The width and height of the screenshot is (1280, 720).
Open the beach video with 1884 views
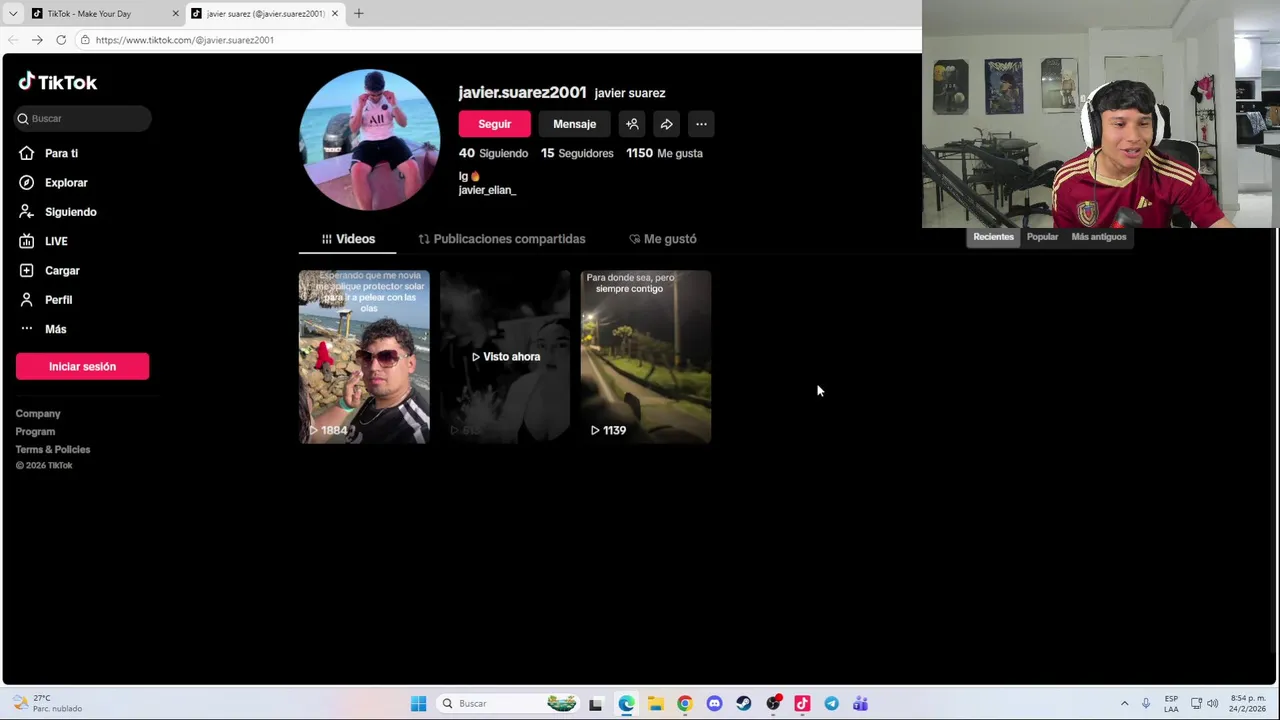364,357
